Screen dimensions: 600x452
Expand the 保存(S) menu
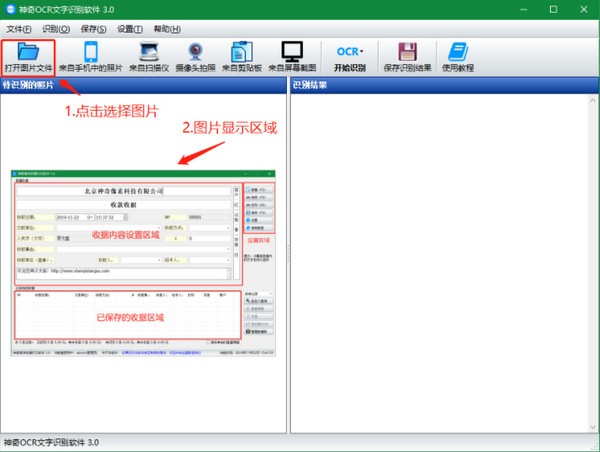95,29
